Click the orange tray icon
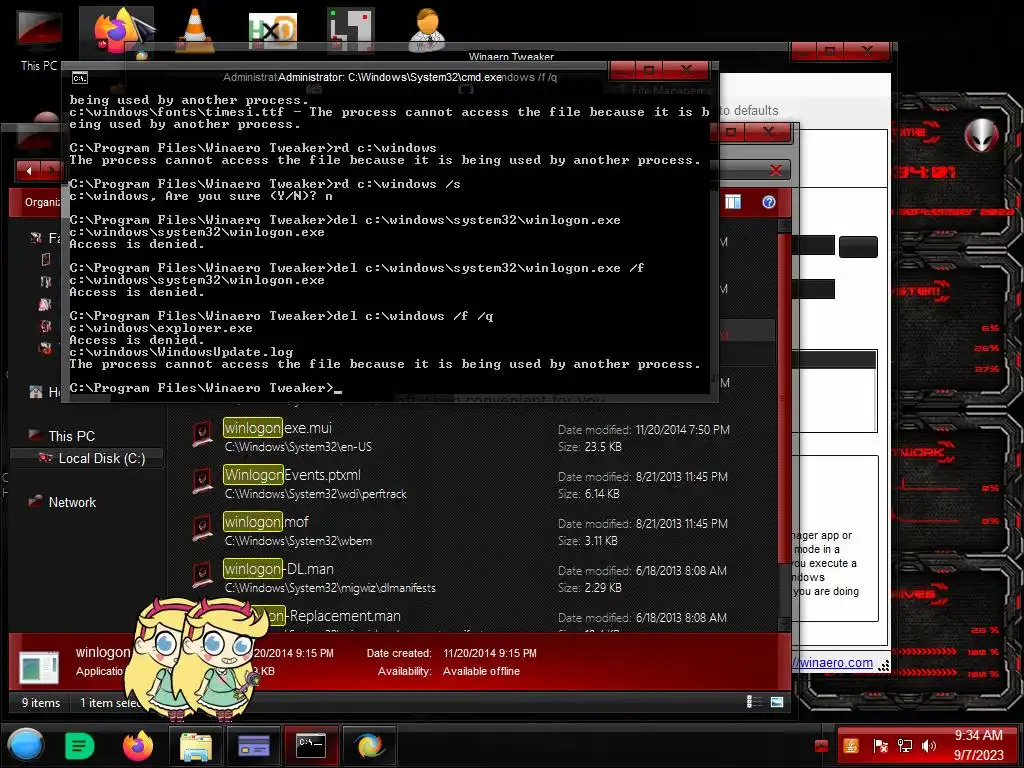Viewport: 1024px width, 768px height. coord(851,746)
